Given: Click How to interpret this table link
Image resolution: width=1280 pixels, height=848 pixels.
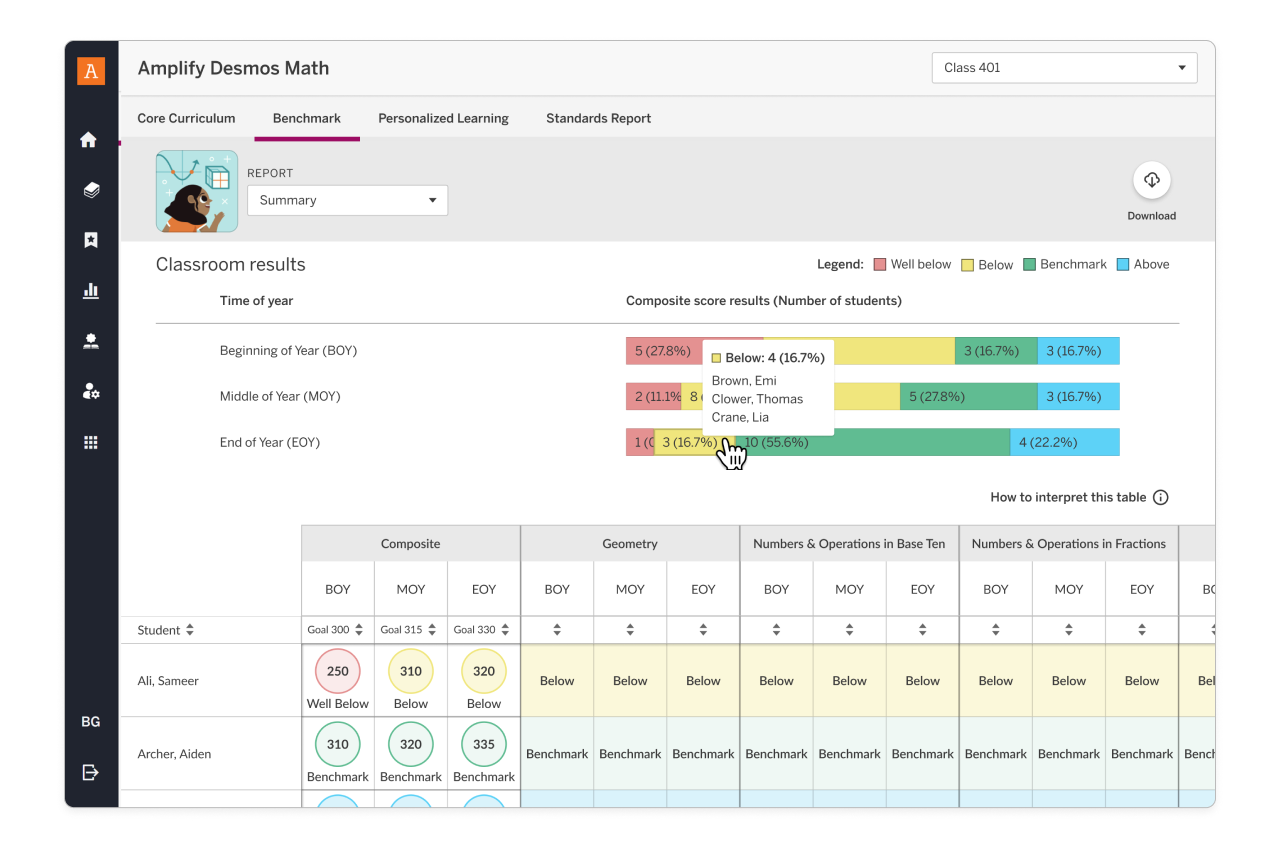Looking at the screenshot, I should [x=1068, y=497].
